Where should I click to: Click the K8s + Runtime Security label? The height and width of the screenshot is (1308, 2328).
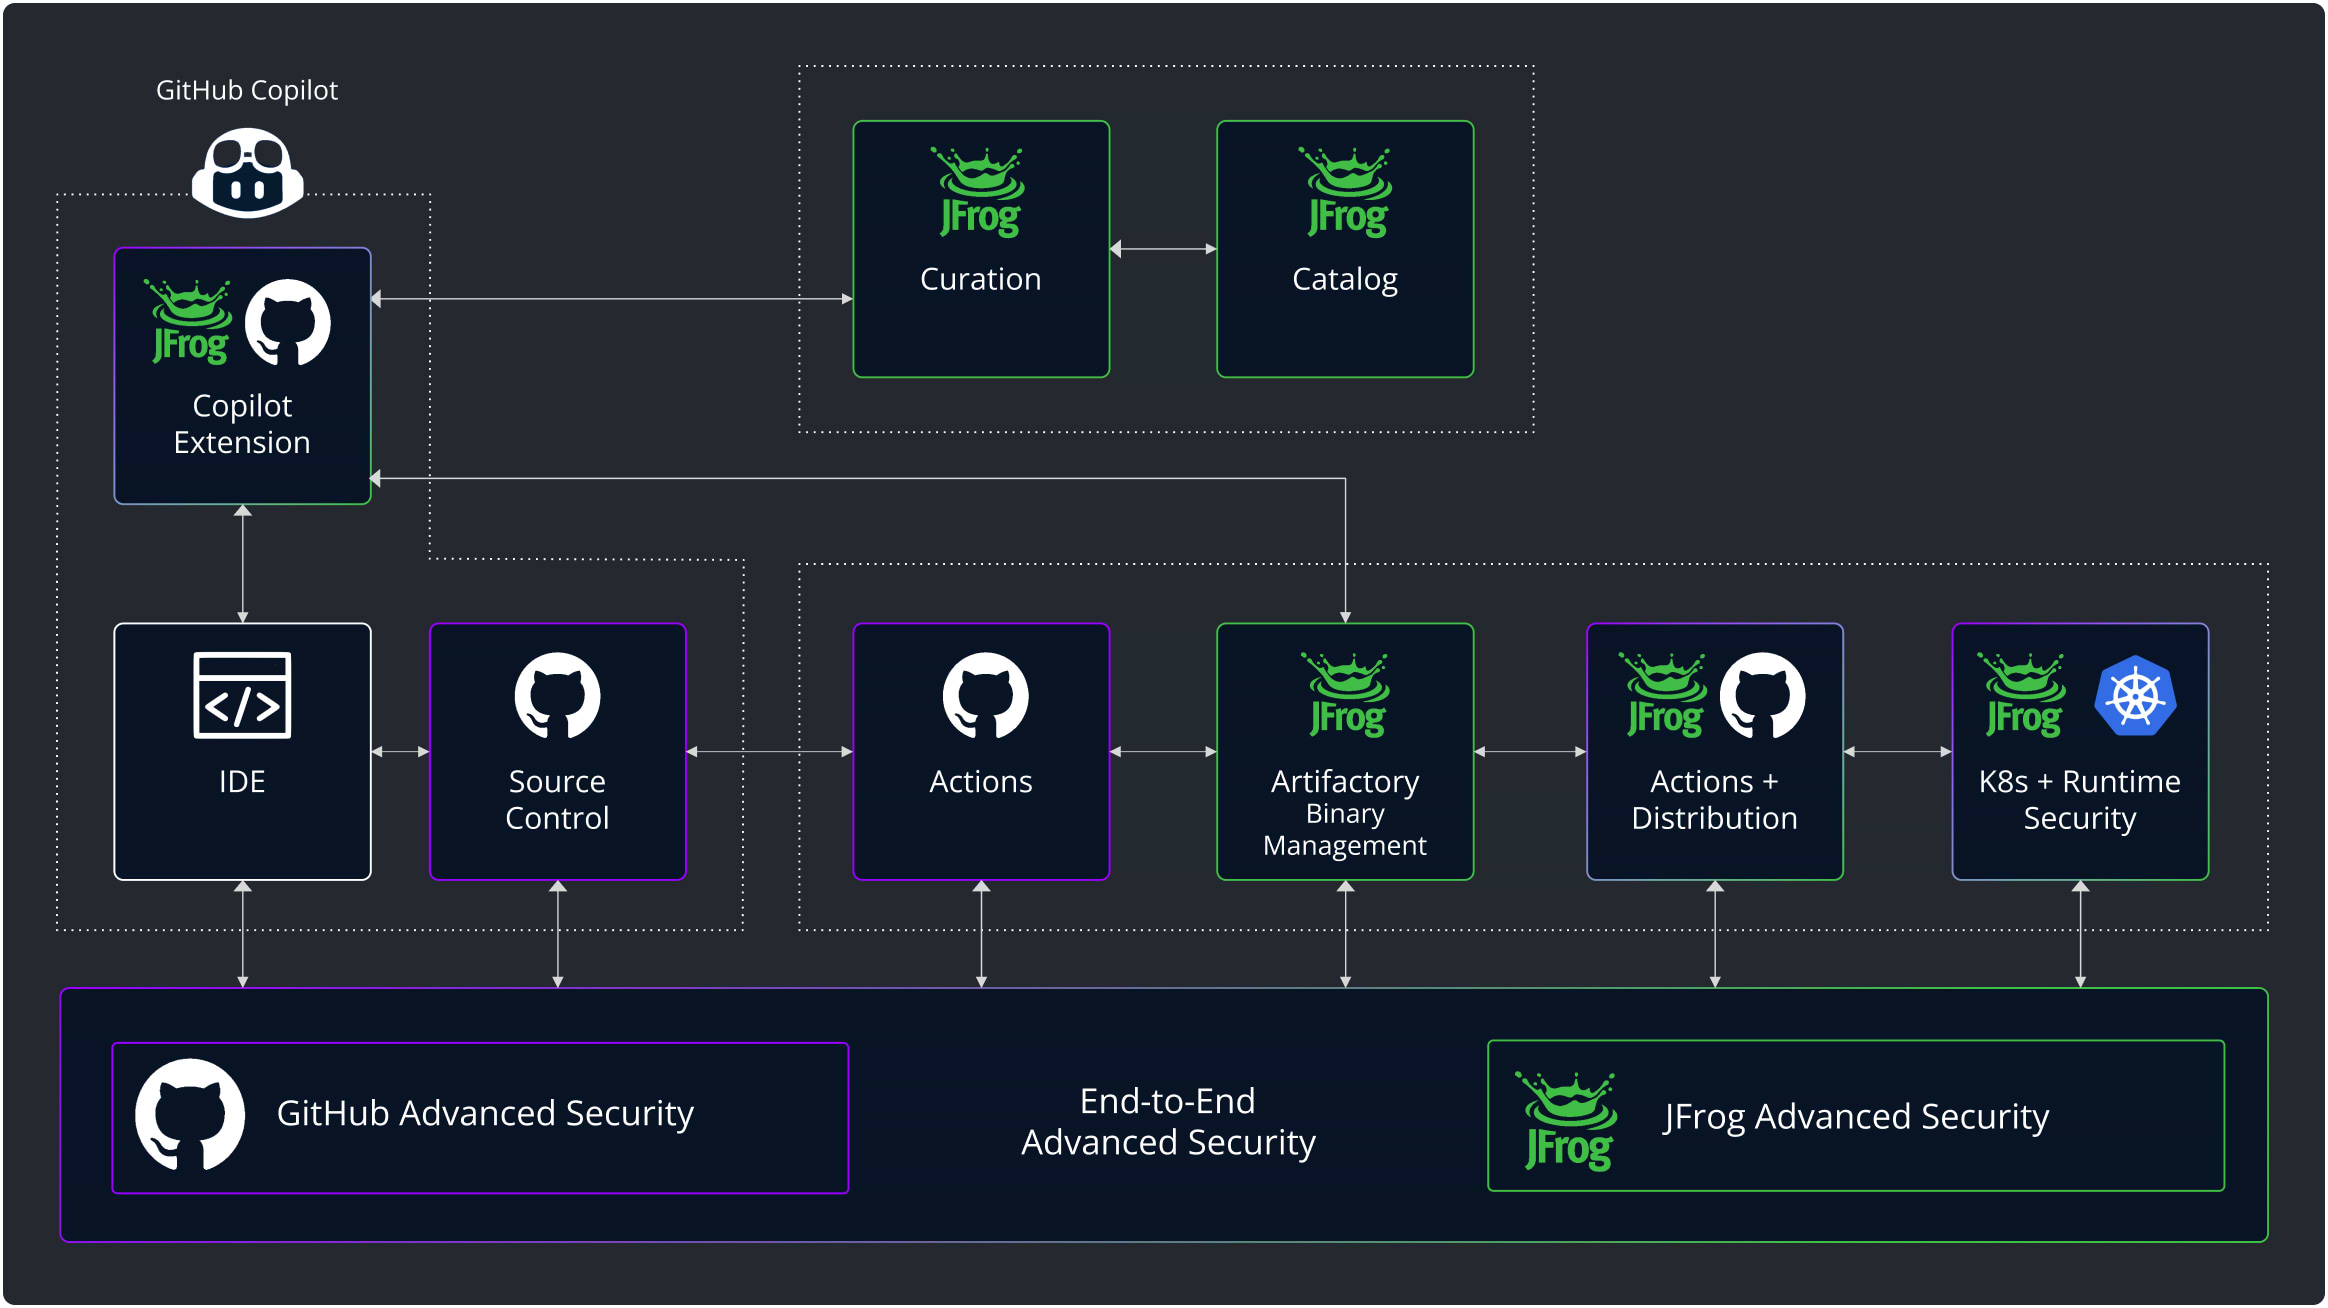[2080, 799]
